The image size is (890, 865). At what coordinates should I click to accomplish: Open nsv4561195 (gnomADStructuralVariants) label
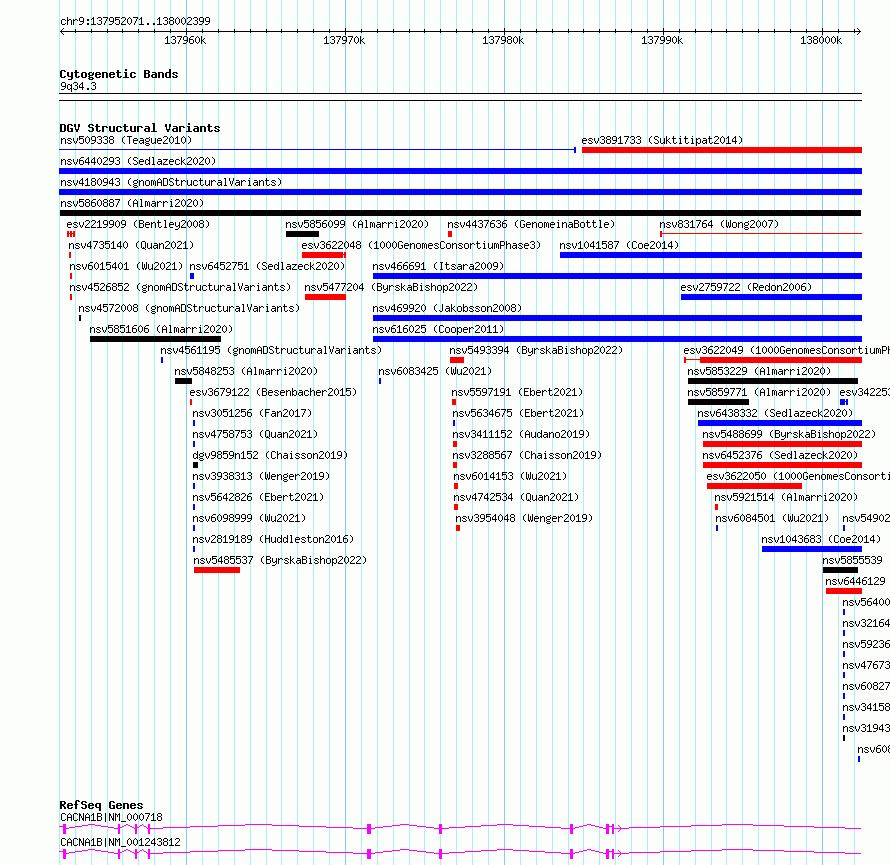click(271, 350)
